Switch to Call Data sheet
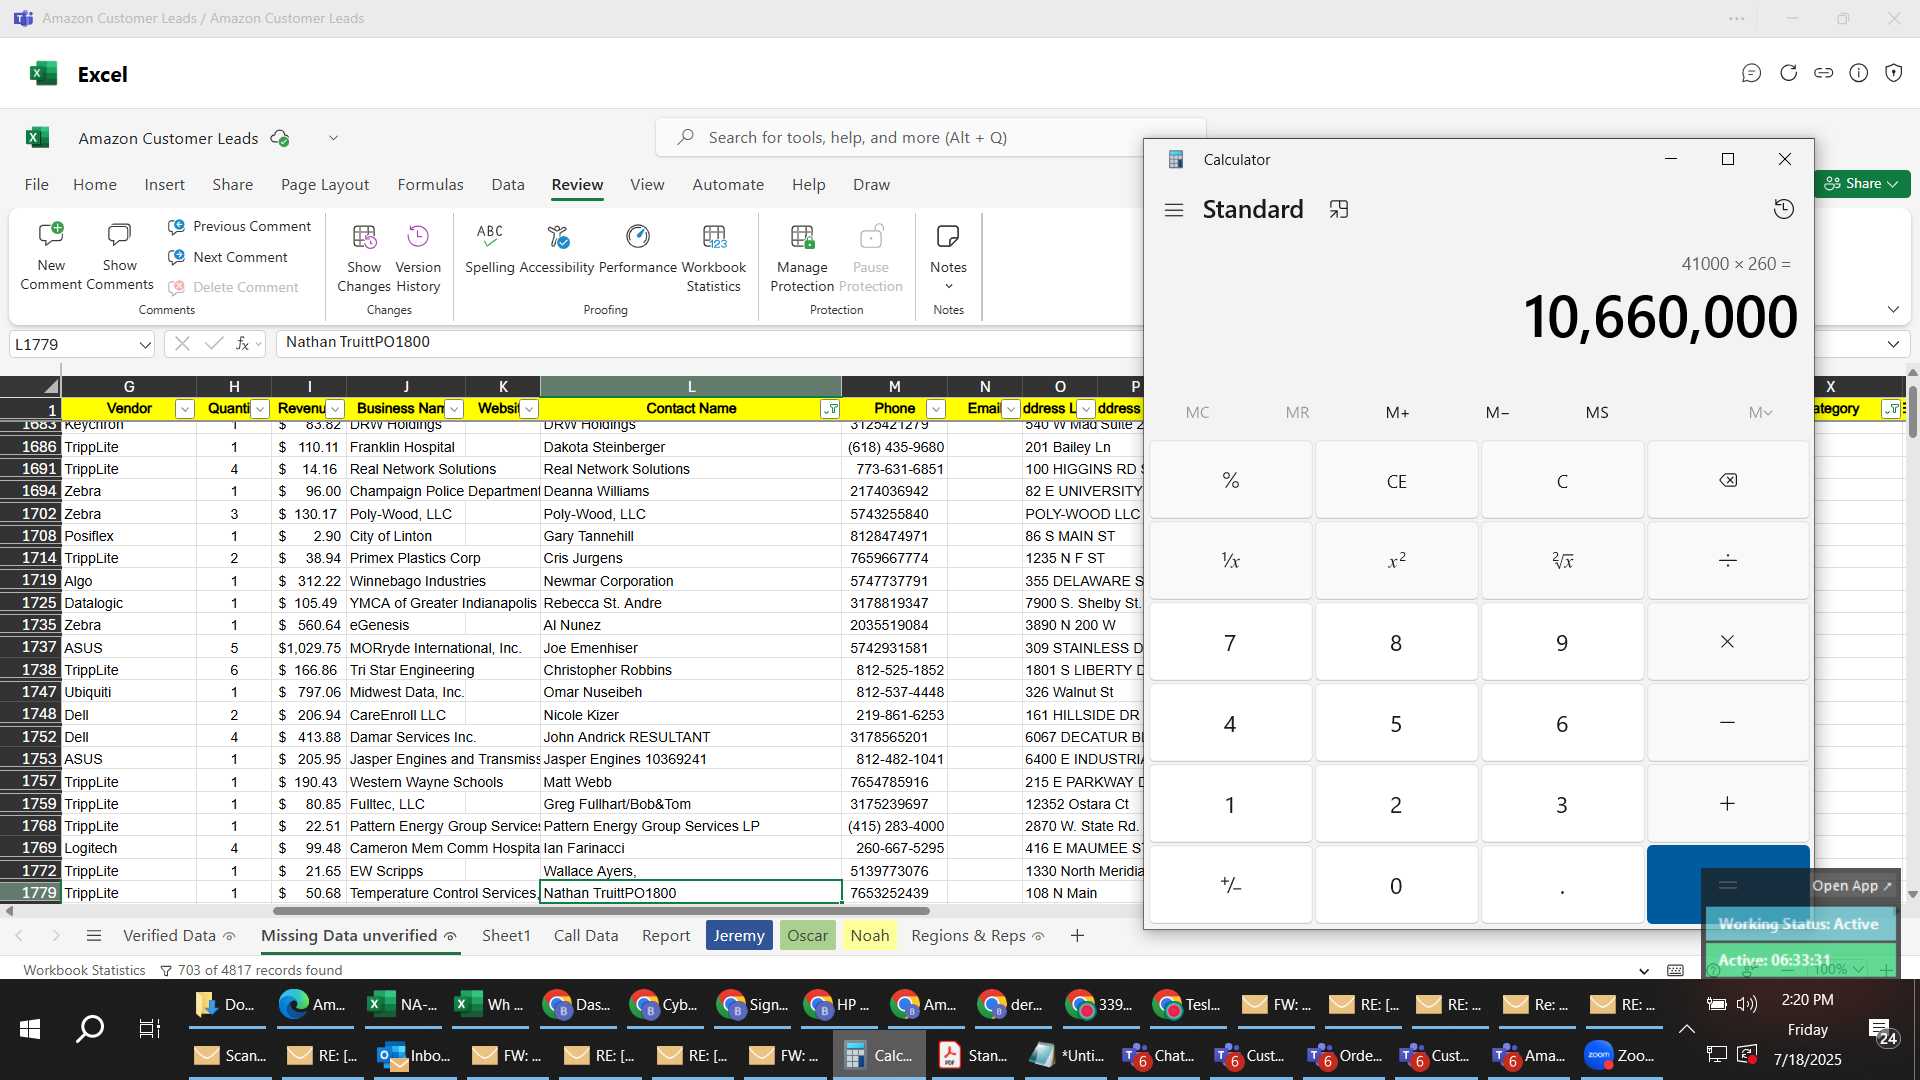1920x1080 pixels. [586, 936]
